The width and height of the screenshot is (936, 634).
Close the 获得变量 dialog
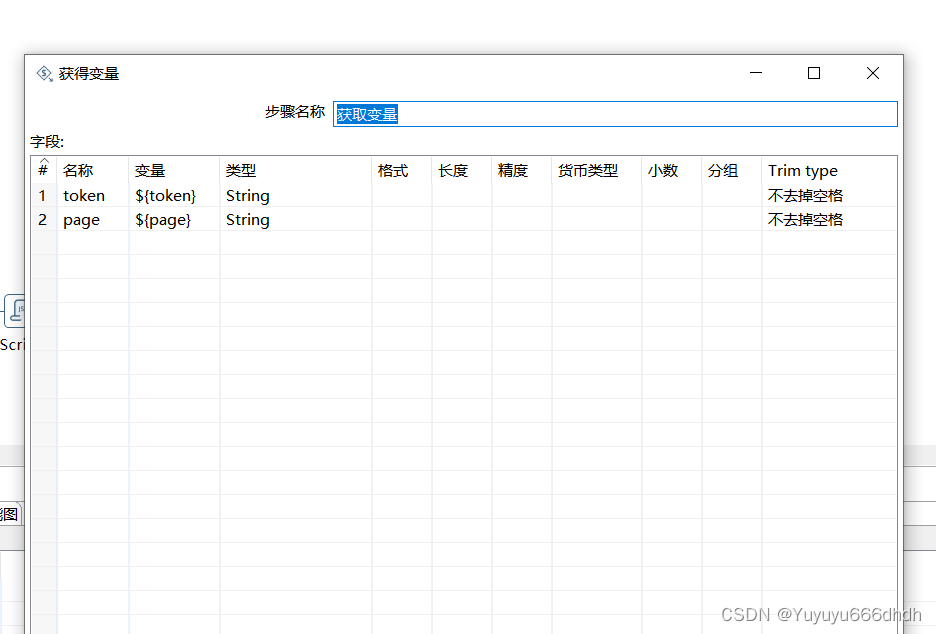click(x=872, y=73)
